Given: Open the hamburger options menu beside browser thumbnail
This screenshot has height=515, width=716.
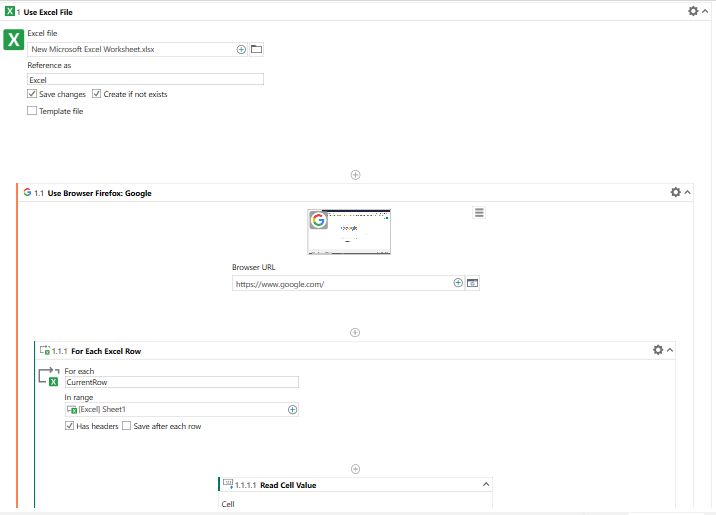Looking at the screenshot, I should 479,213.
